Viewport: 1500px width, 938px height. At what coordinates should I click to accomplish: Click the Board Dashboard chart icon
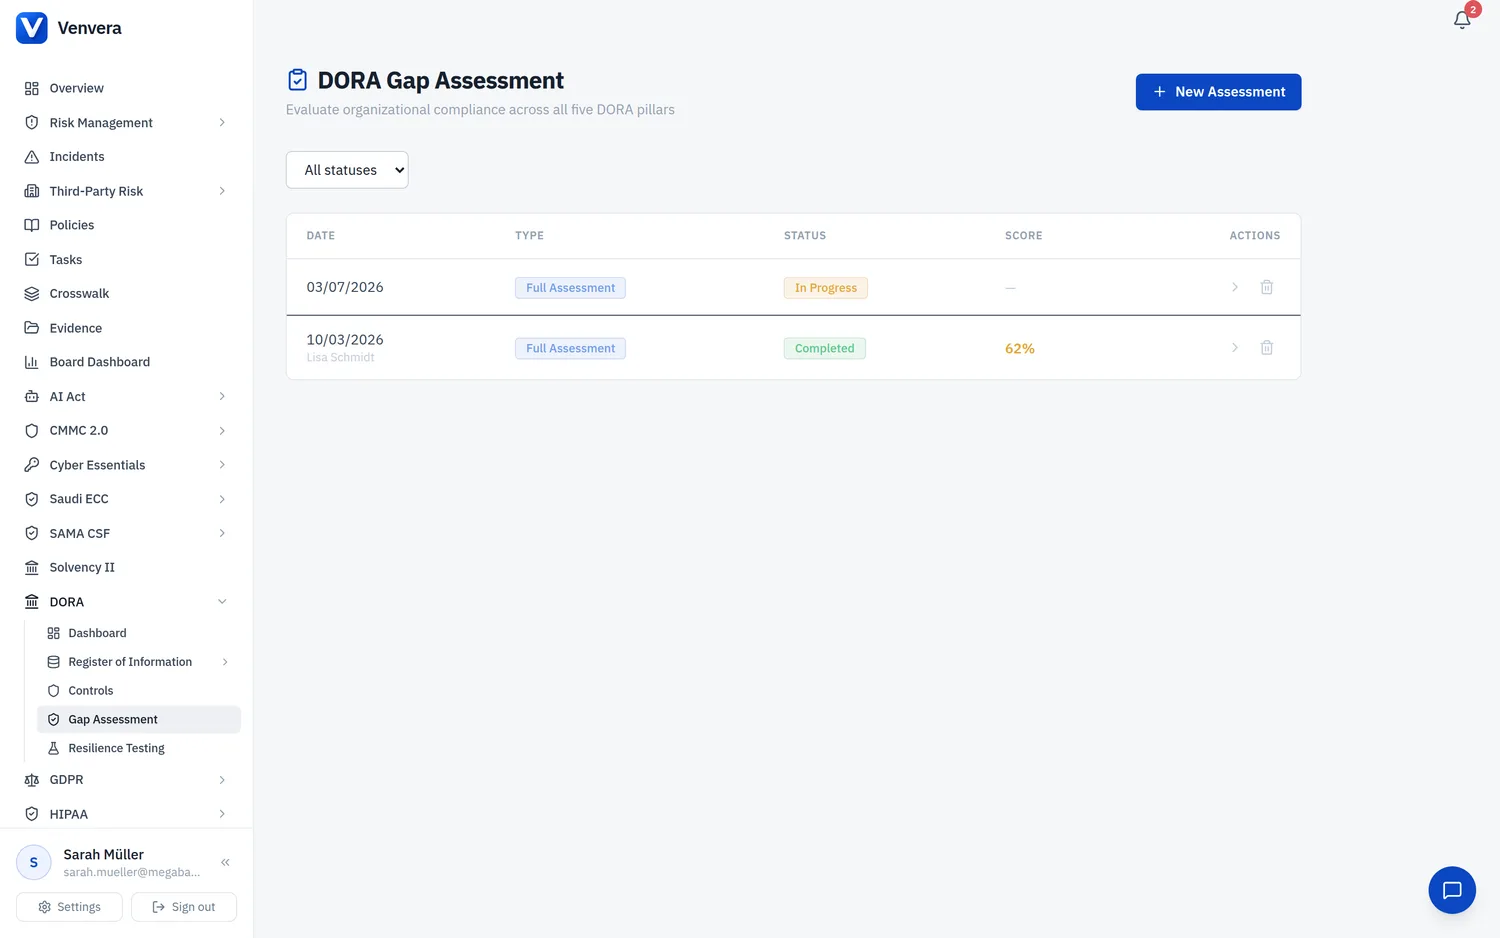pos(32,362)
